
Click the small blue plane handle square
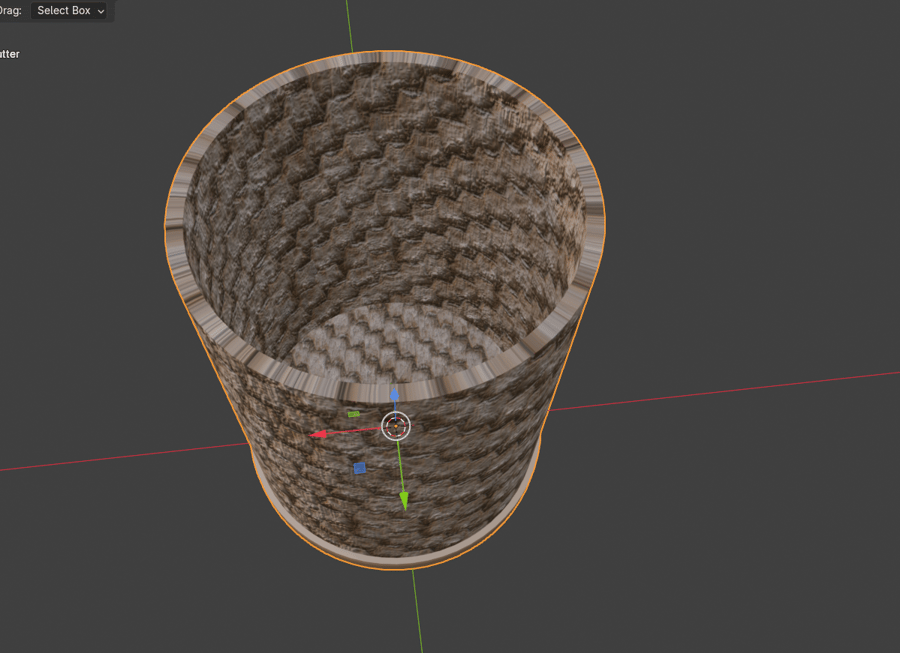[360, 468]
